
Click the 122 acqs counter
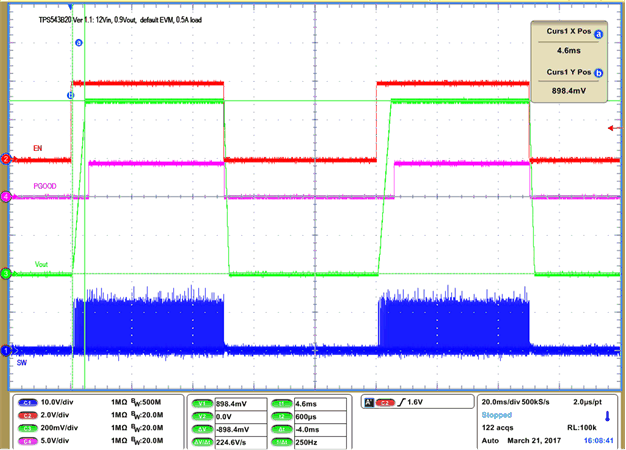(497, 428)
